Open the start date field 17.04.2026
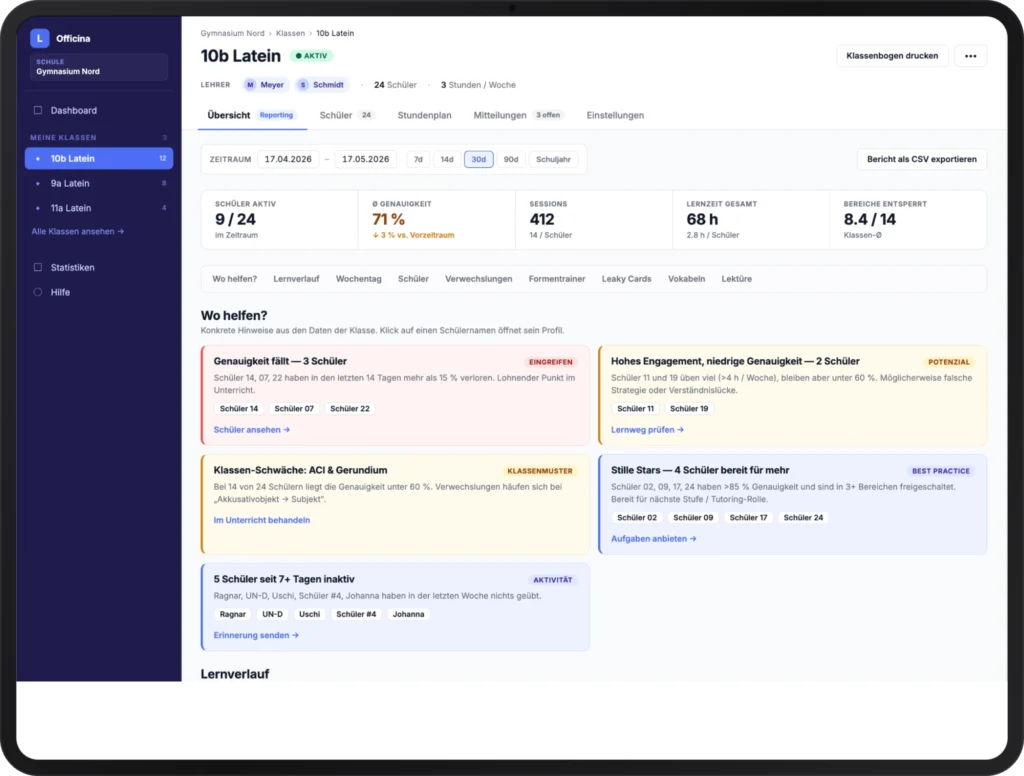This screenshot has height=776, width=1024. point(288,159)
